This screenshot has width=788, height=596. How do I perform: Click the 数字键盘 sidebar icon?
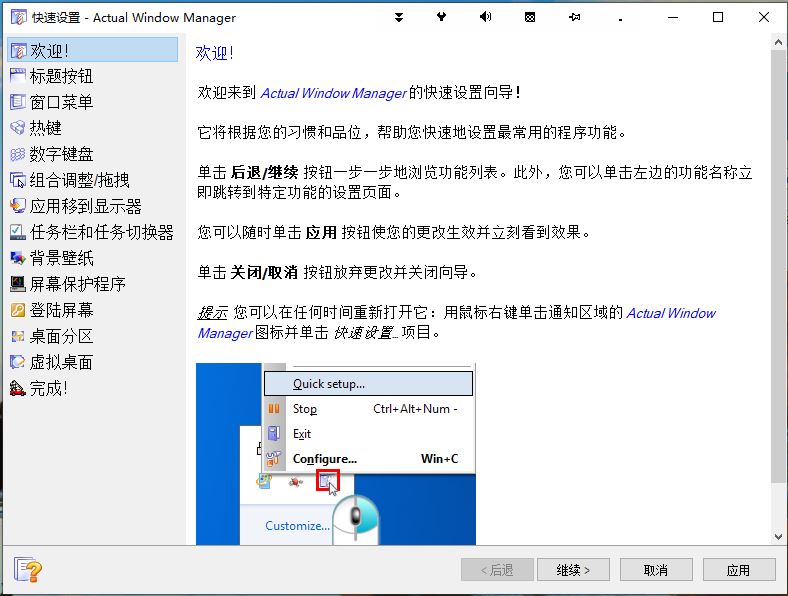(x=18, y=154)
